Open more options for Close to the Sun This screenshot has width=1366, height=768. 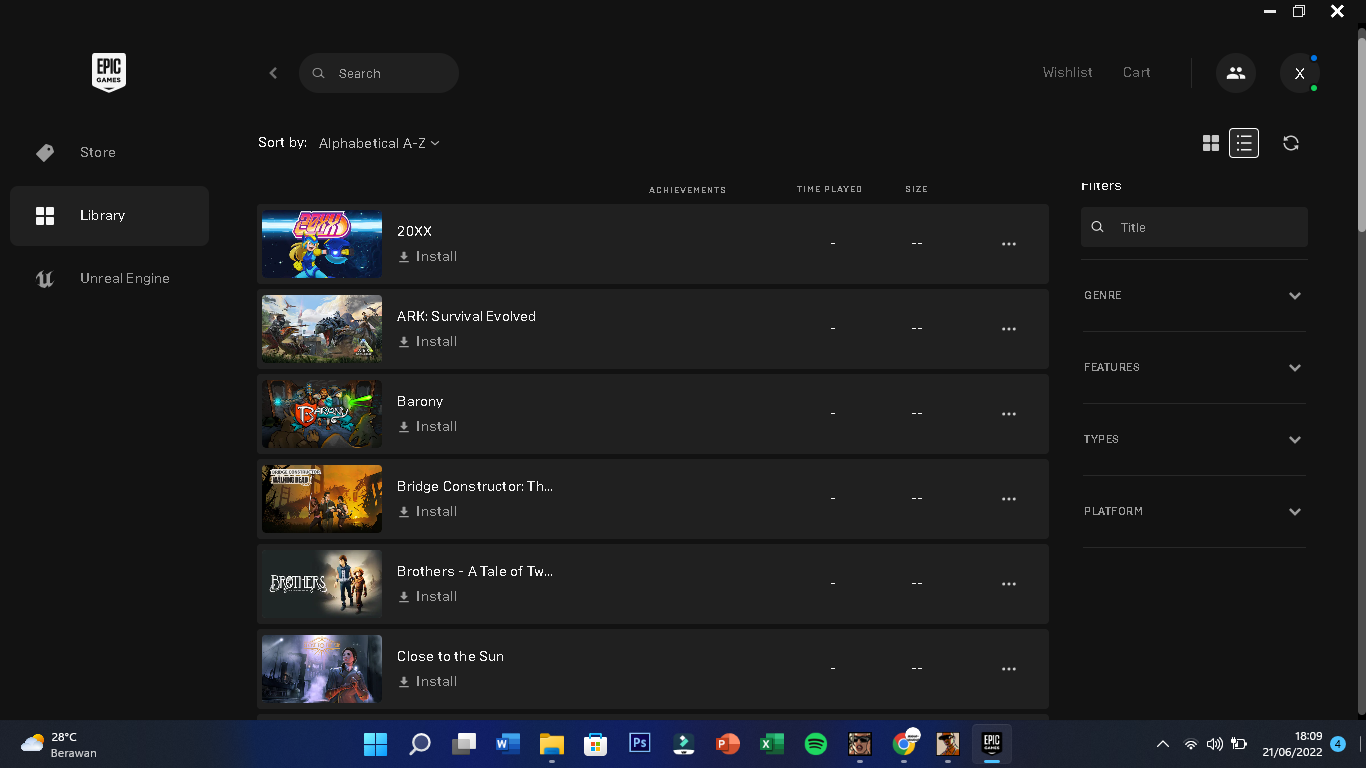pyautogui.click(x=1009, y=669)
